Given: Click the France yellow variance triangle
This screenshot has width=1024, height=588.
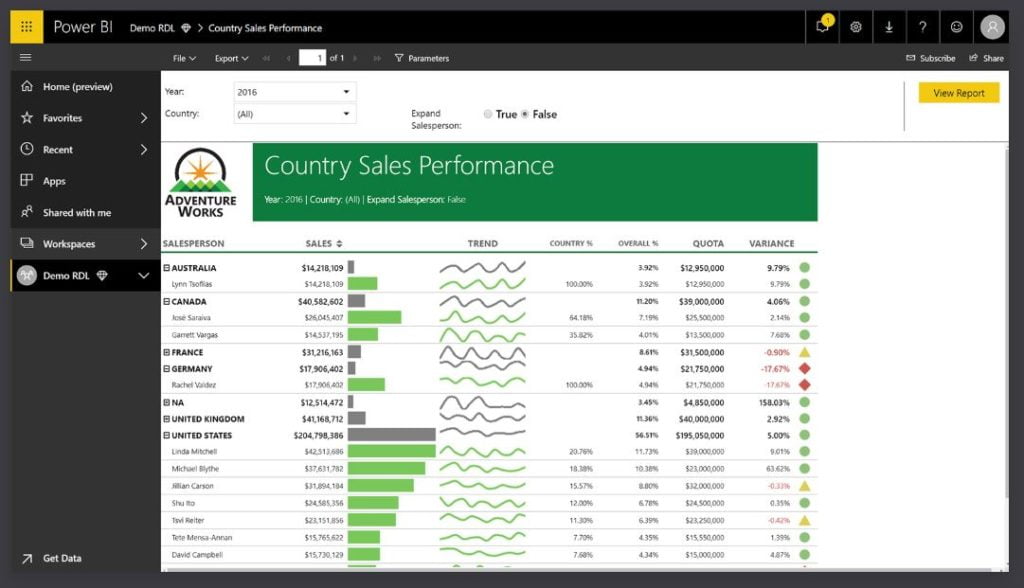Looking at the screenshot, I should [x=805, y=352].
